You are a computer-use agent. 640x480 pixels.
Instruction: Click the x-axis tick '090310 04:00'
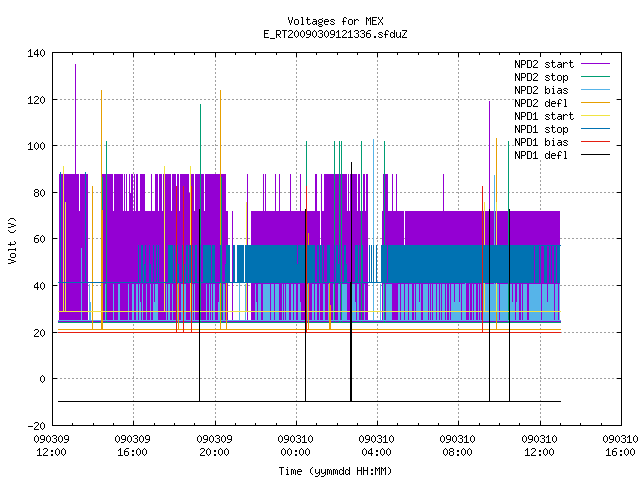[376, 446]
